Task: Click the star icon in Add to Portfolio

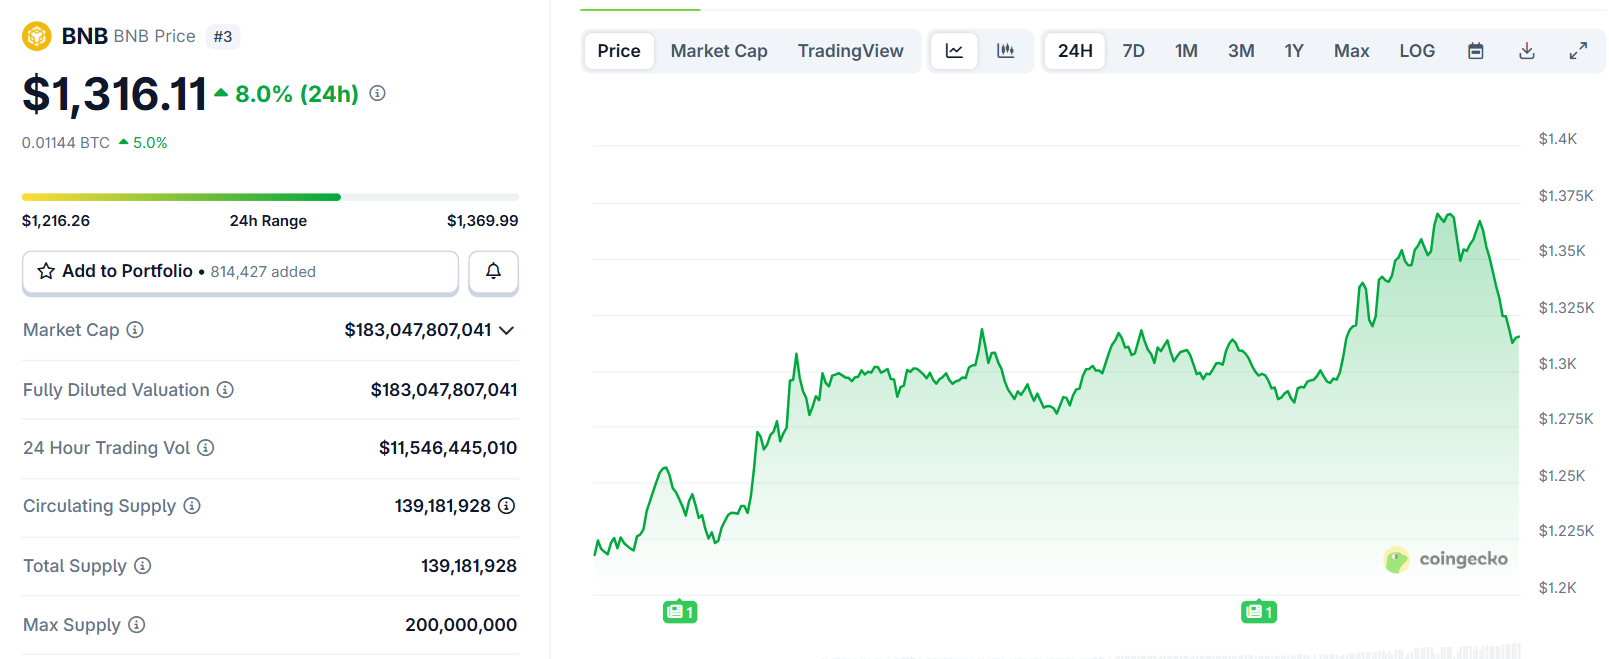Action: tap(46, 271)
